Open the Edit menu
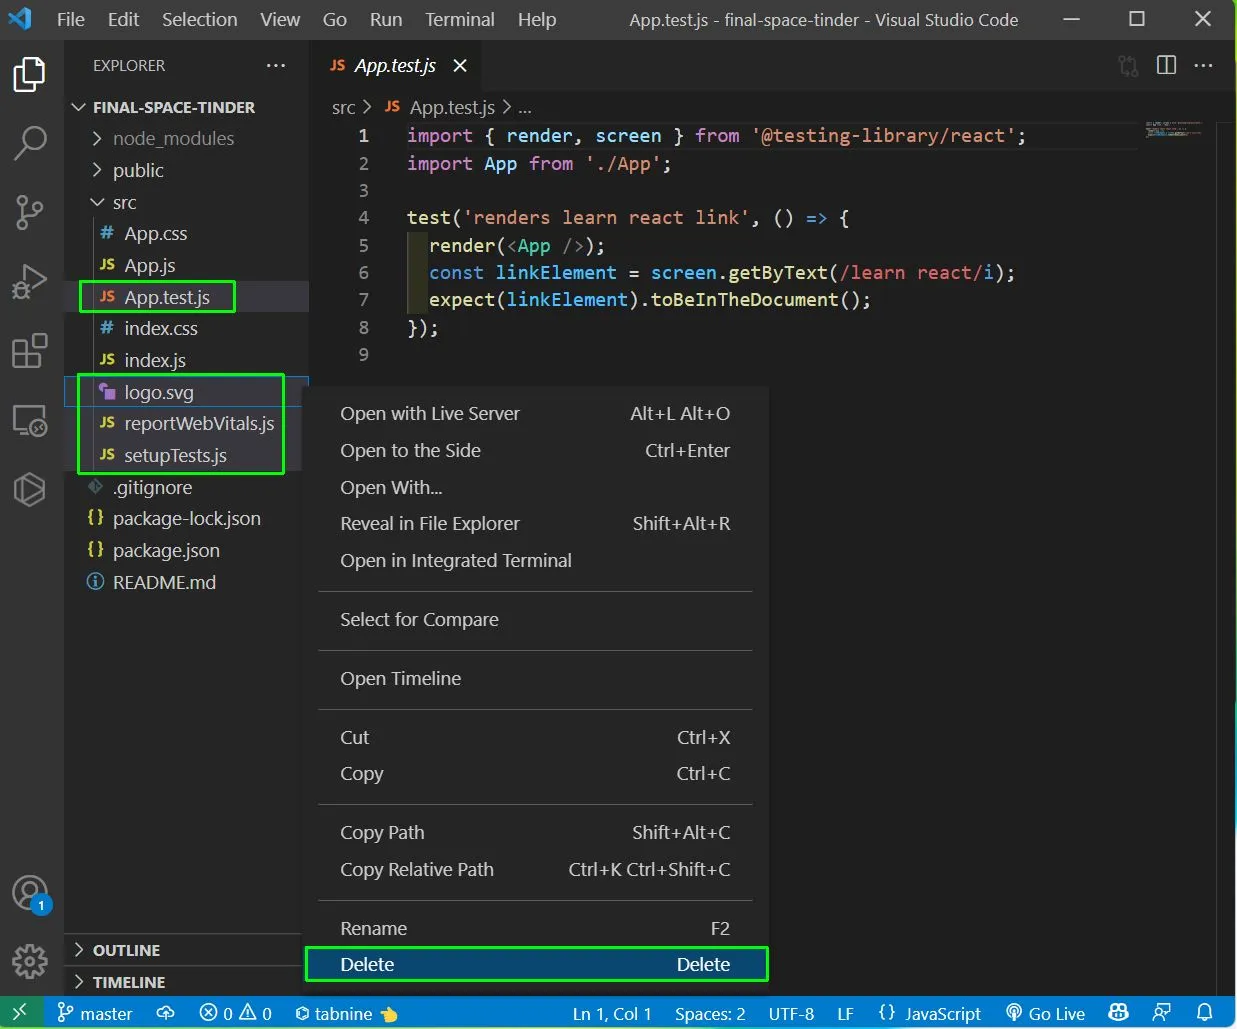Image resolution: width=1237 pixels, height=1029 pixels. click(x=123, y=19)
